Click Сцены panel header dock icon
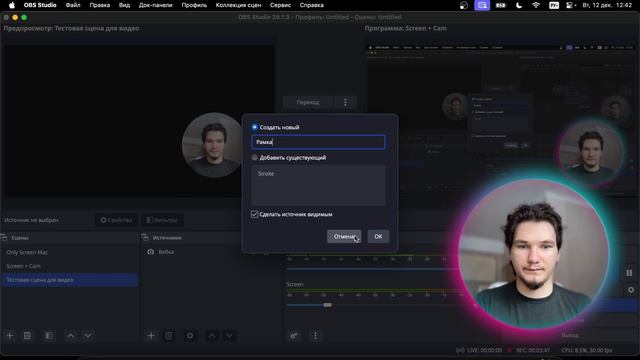 (4, 237)
